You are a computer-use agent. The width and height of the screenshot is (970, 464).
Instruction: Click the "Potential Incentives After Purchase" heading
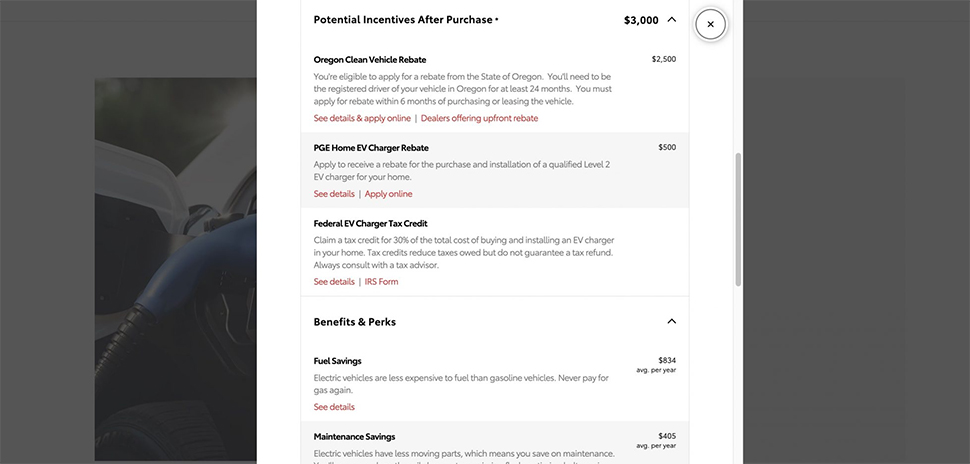[403, 20]
